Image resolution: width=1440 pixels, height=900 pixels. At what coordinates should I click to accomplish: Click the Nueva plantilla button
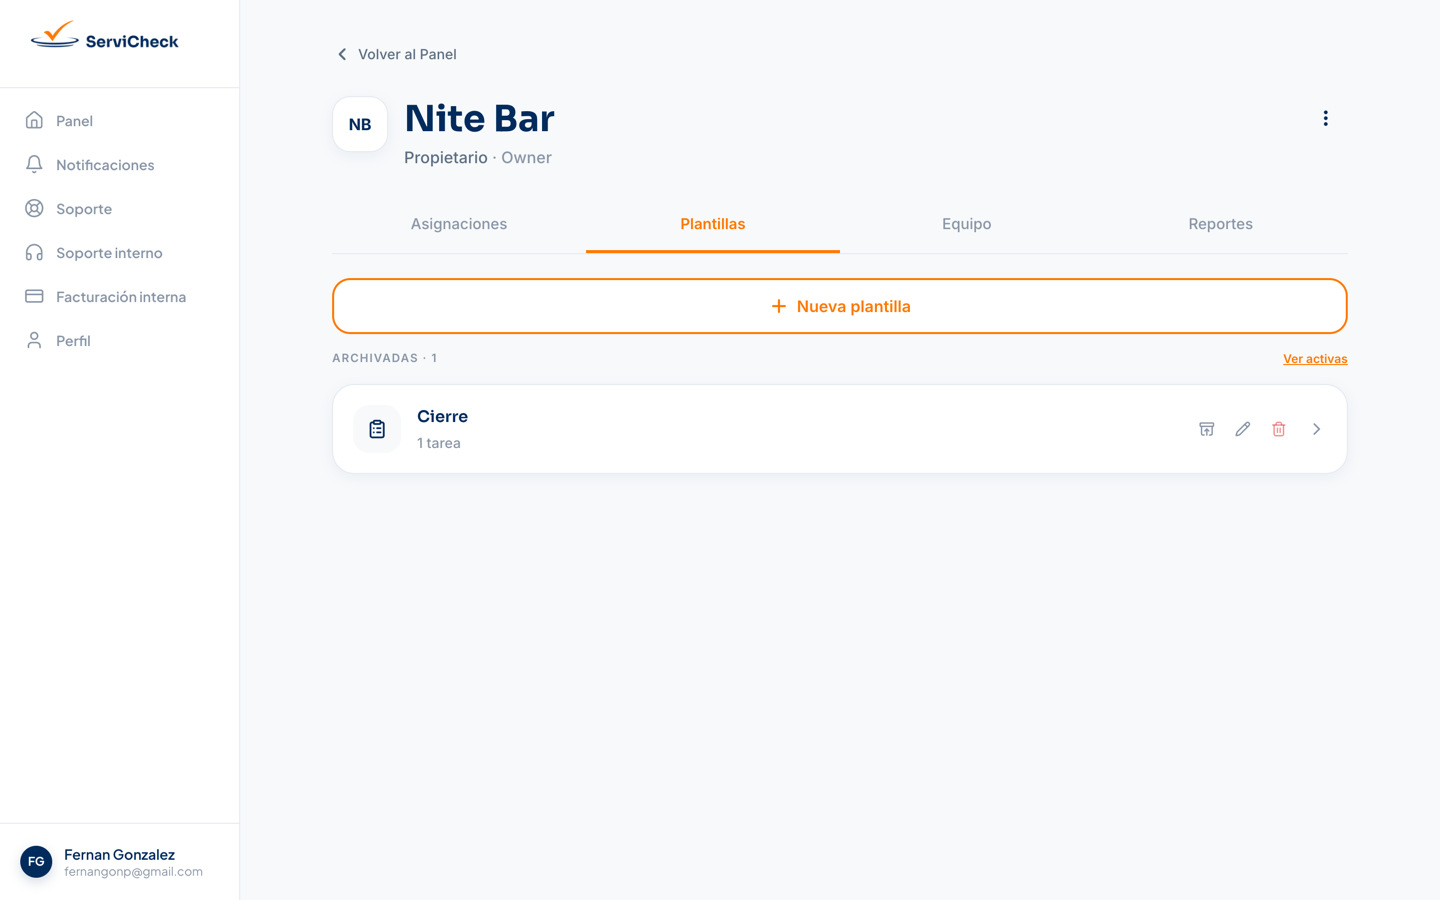840,306
